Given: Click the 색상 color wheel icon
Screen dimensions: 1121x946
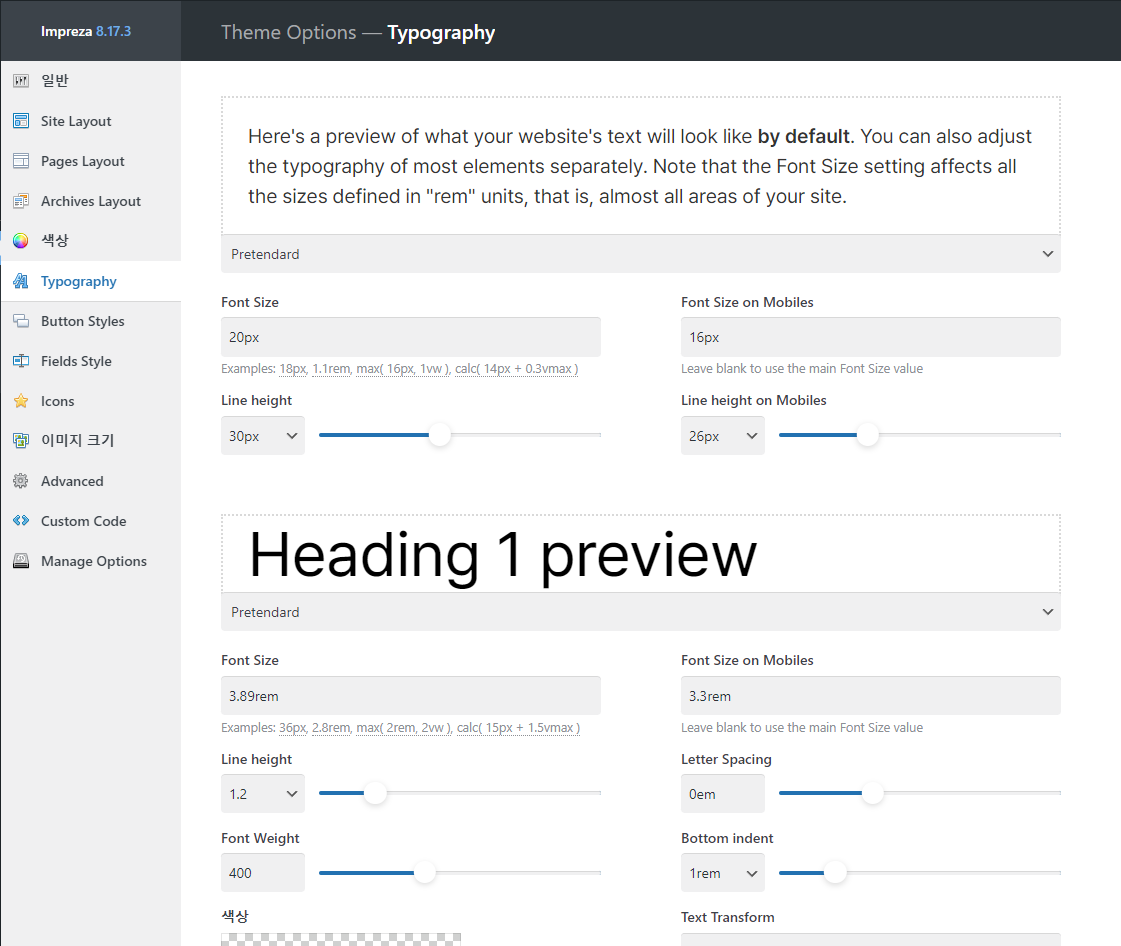Looking at the screenshot, I should click(21, 241).
